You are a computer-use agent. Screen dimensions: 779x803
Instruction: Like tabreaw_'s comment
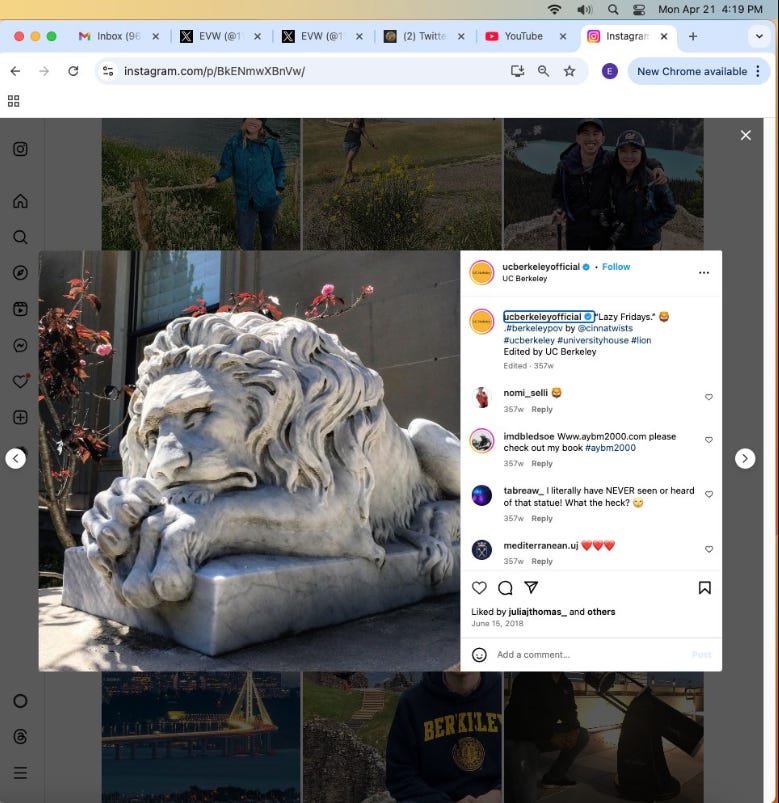tap(709, 494)
